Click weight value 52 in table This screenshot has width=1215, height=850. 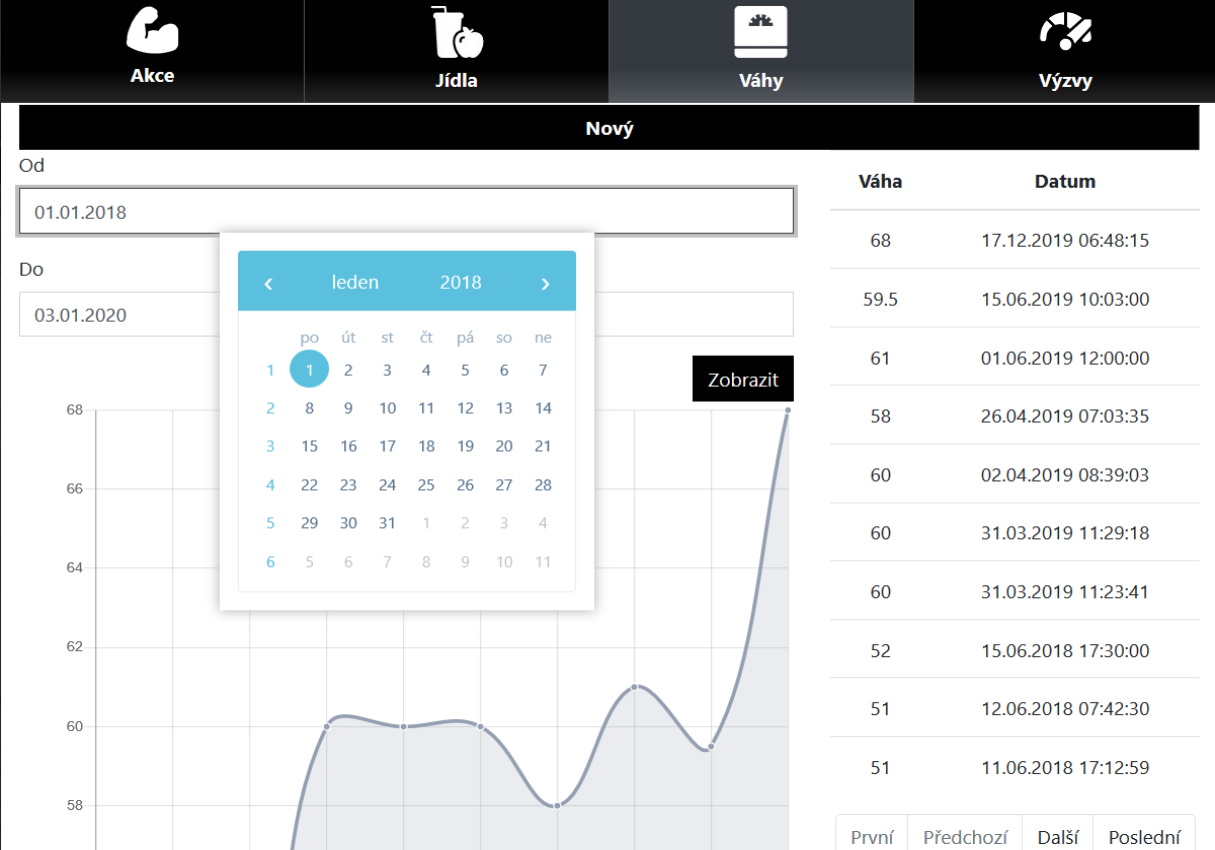[x=880, y=651]
